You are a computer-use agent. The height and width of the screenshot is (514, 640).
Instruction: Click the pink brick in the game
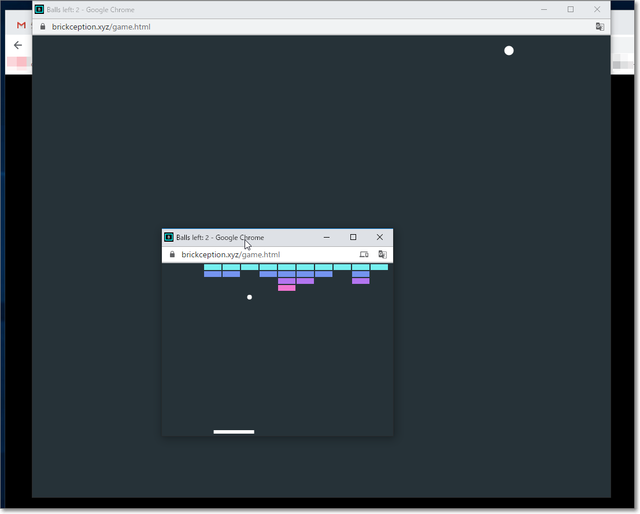pyautogui.click(x=286, y=288)
